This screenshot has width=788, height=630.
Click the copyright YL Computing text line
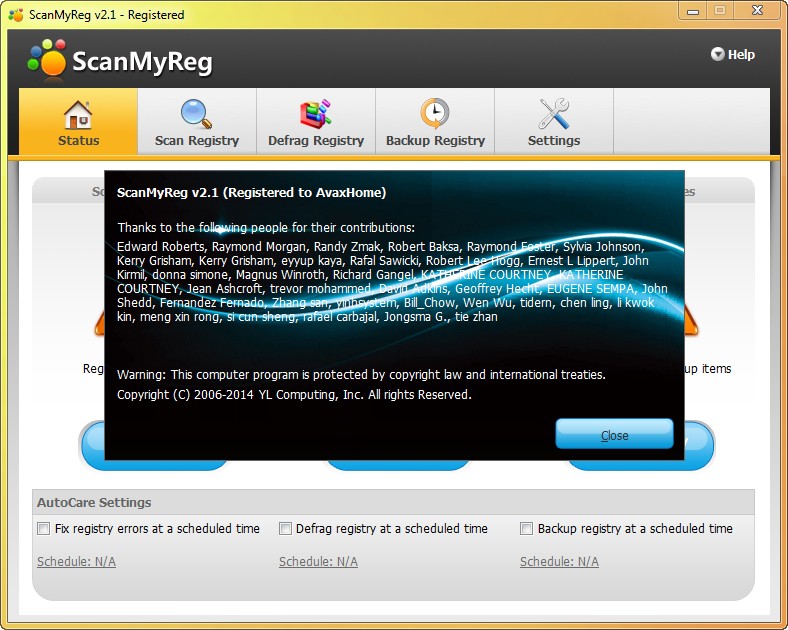294,394
